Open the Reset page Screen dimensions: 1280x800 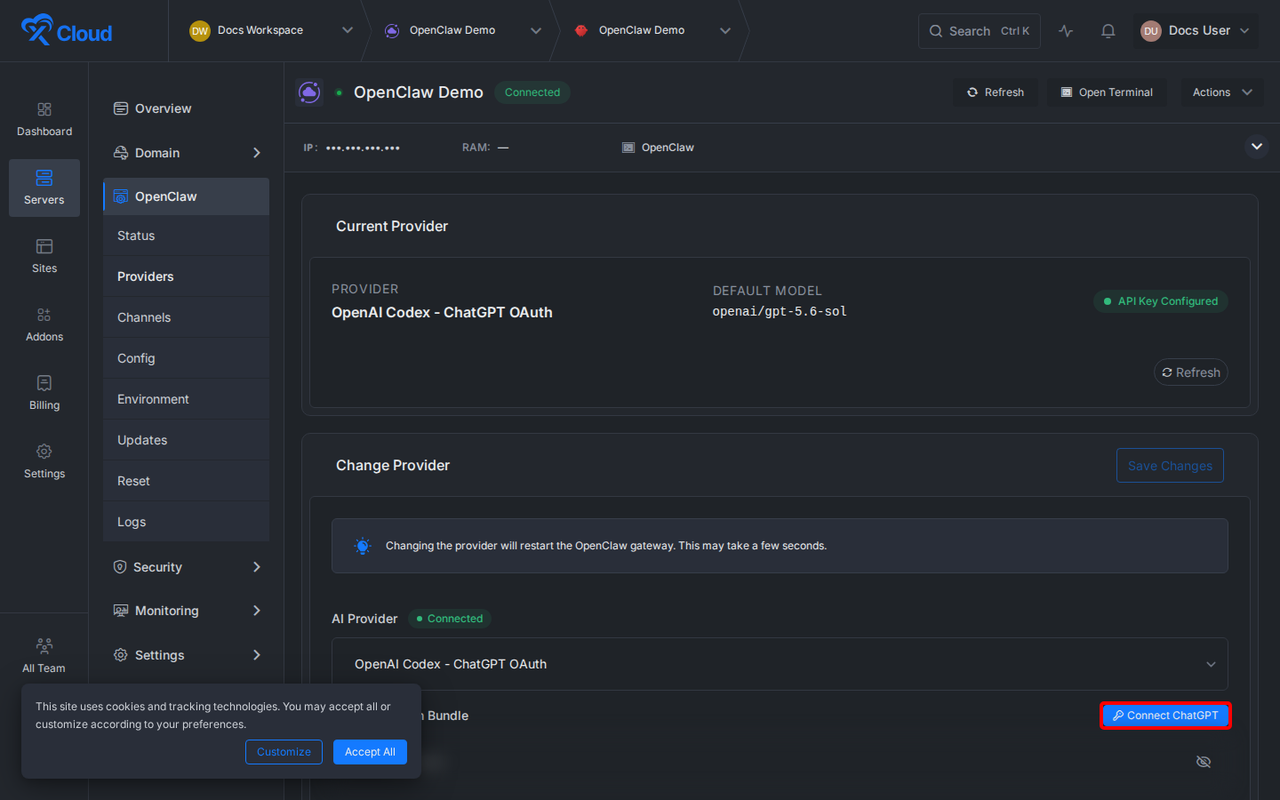pos(186,482)
